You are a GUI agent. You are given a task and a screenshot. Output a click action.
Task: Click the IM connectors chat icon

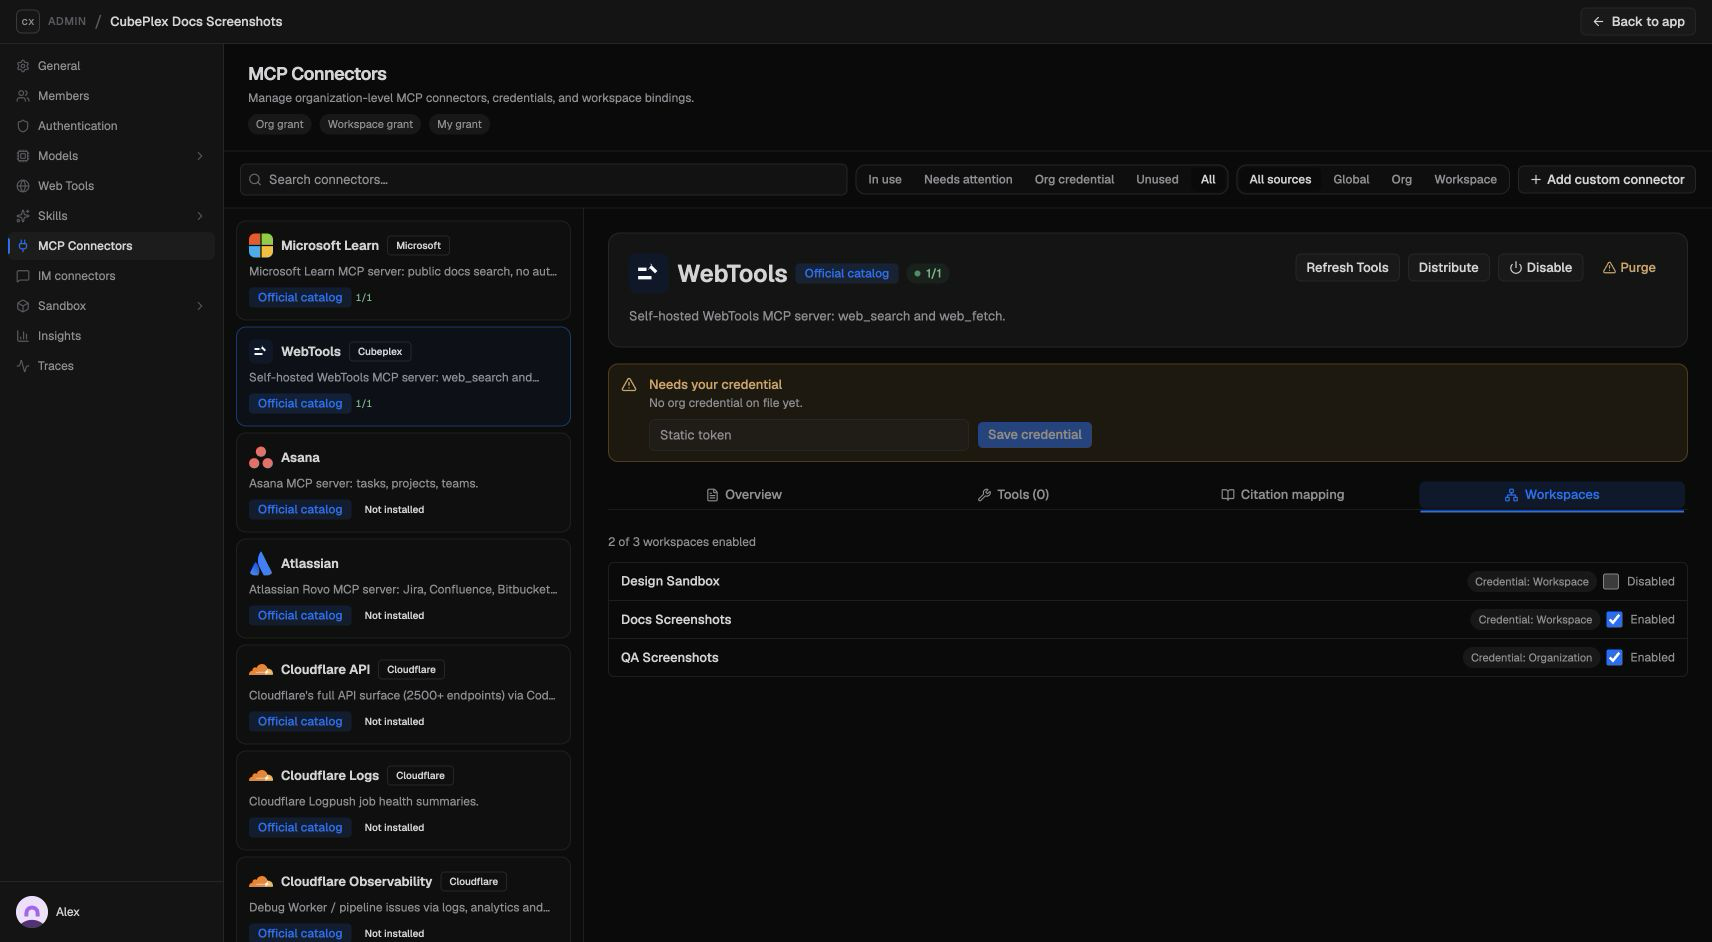pyautogui.click(x=23, y=276)
